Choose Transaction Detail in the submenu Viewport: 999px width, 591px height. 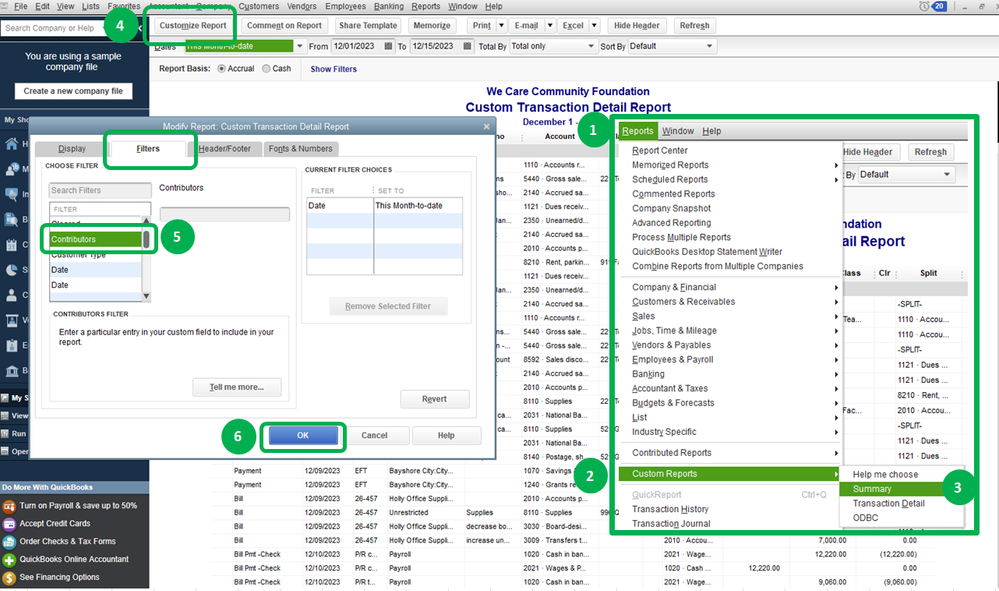(889, 503)
